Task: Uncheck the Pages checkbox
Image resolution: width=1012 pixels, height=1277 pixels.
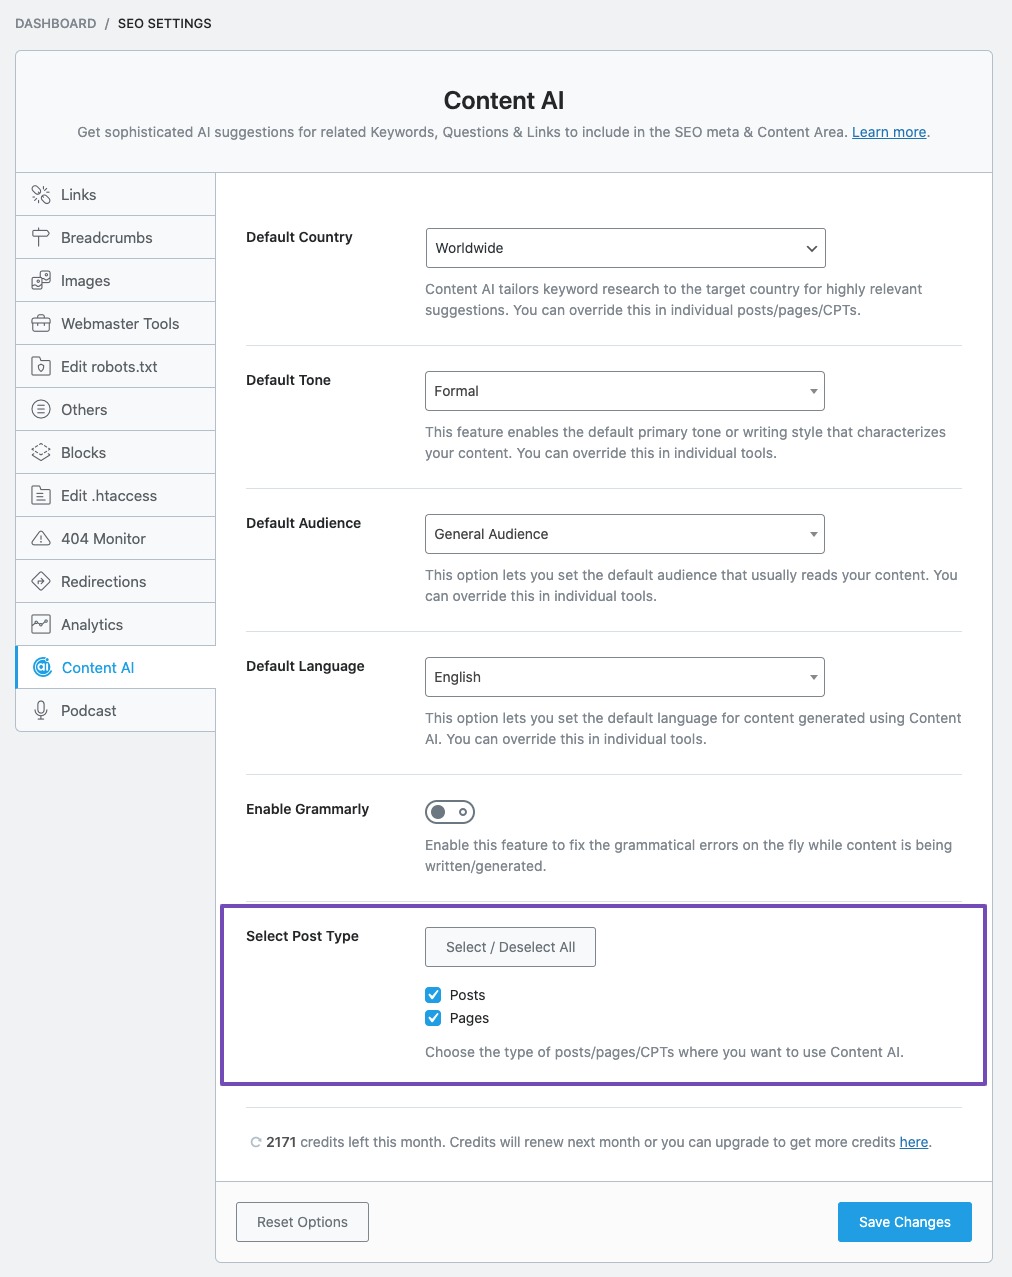Action: (433, 1018)
